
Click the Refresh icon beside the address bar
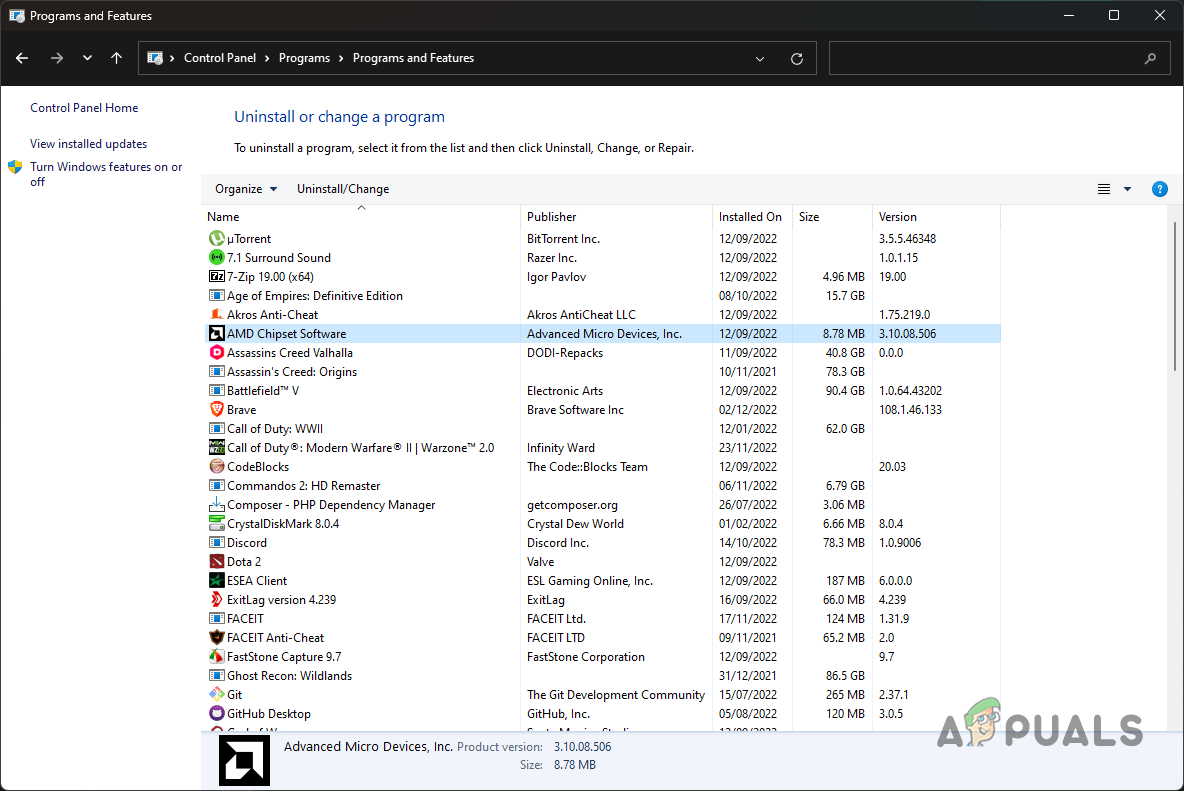[797, 58]
